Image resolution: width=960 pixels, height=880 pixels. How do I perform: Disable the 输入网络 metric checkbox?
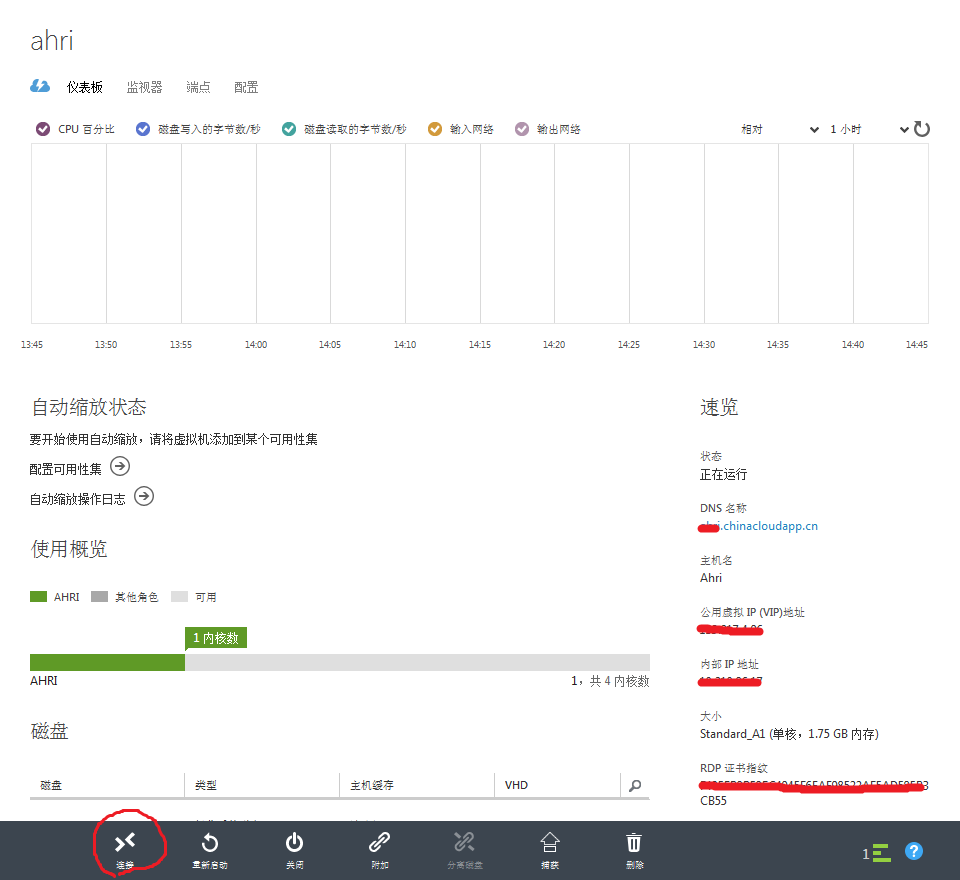435,129
